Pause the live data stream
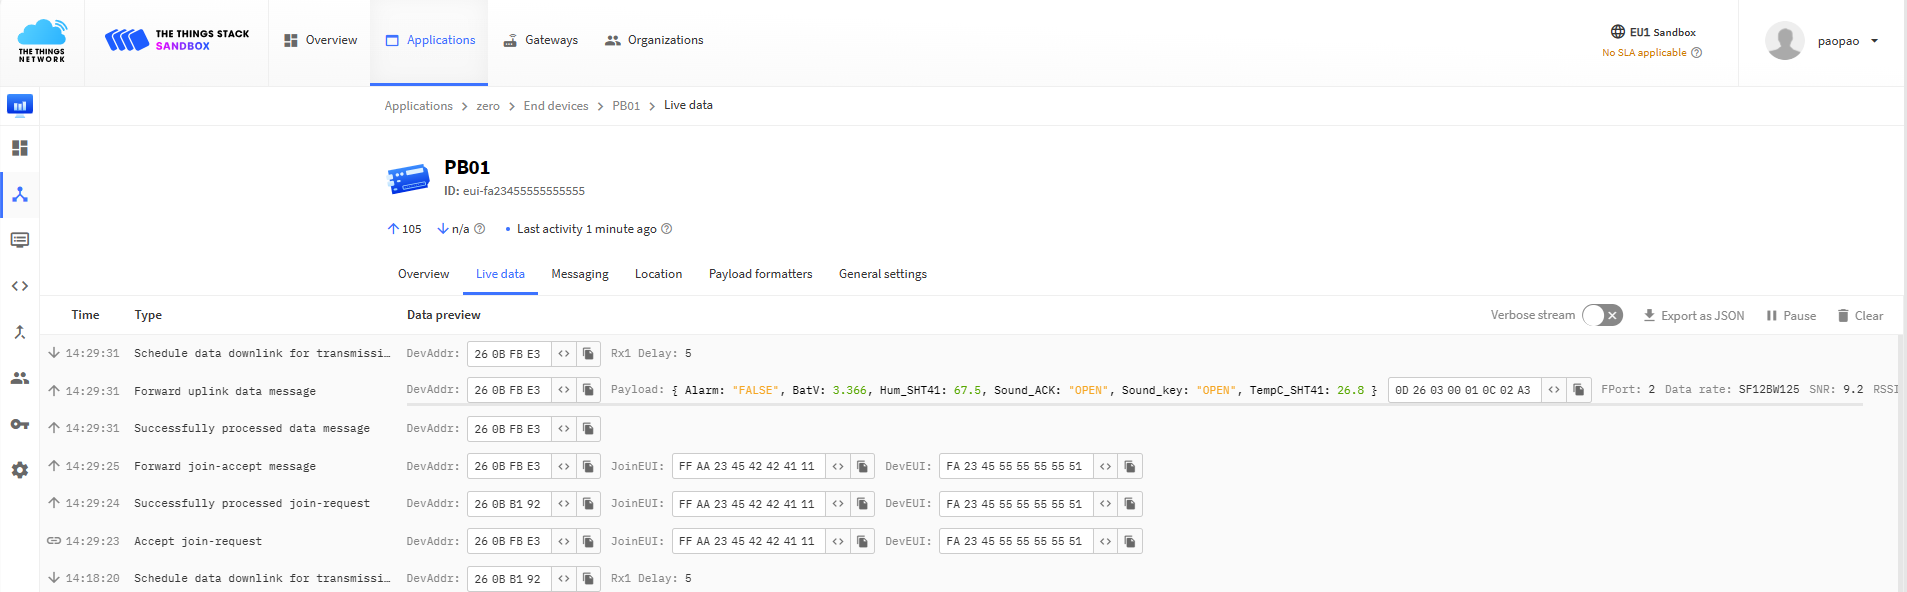The image size is (1907, 592). tap(1790, 316)
